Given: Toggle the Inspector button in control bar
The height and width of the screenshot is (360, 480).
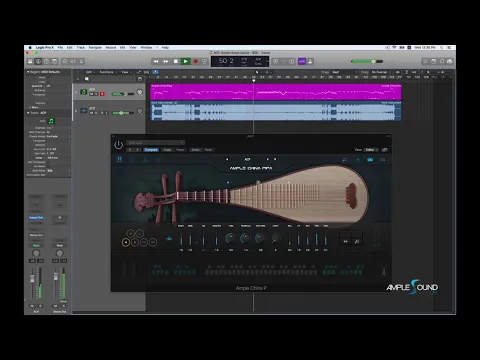Looking at the screenshot, I should [38, 61].
